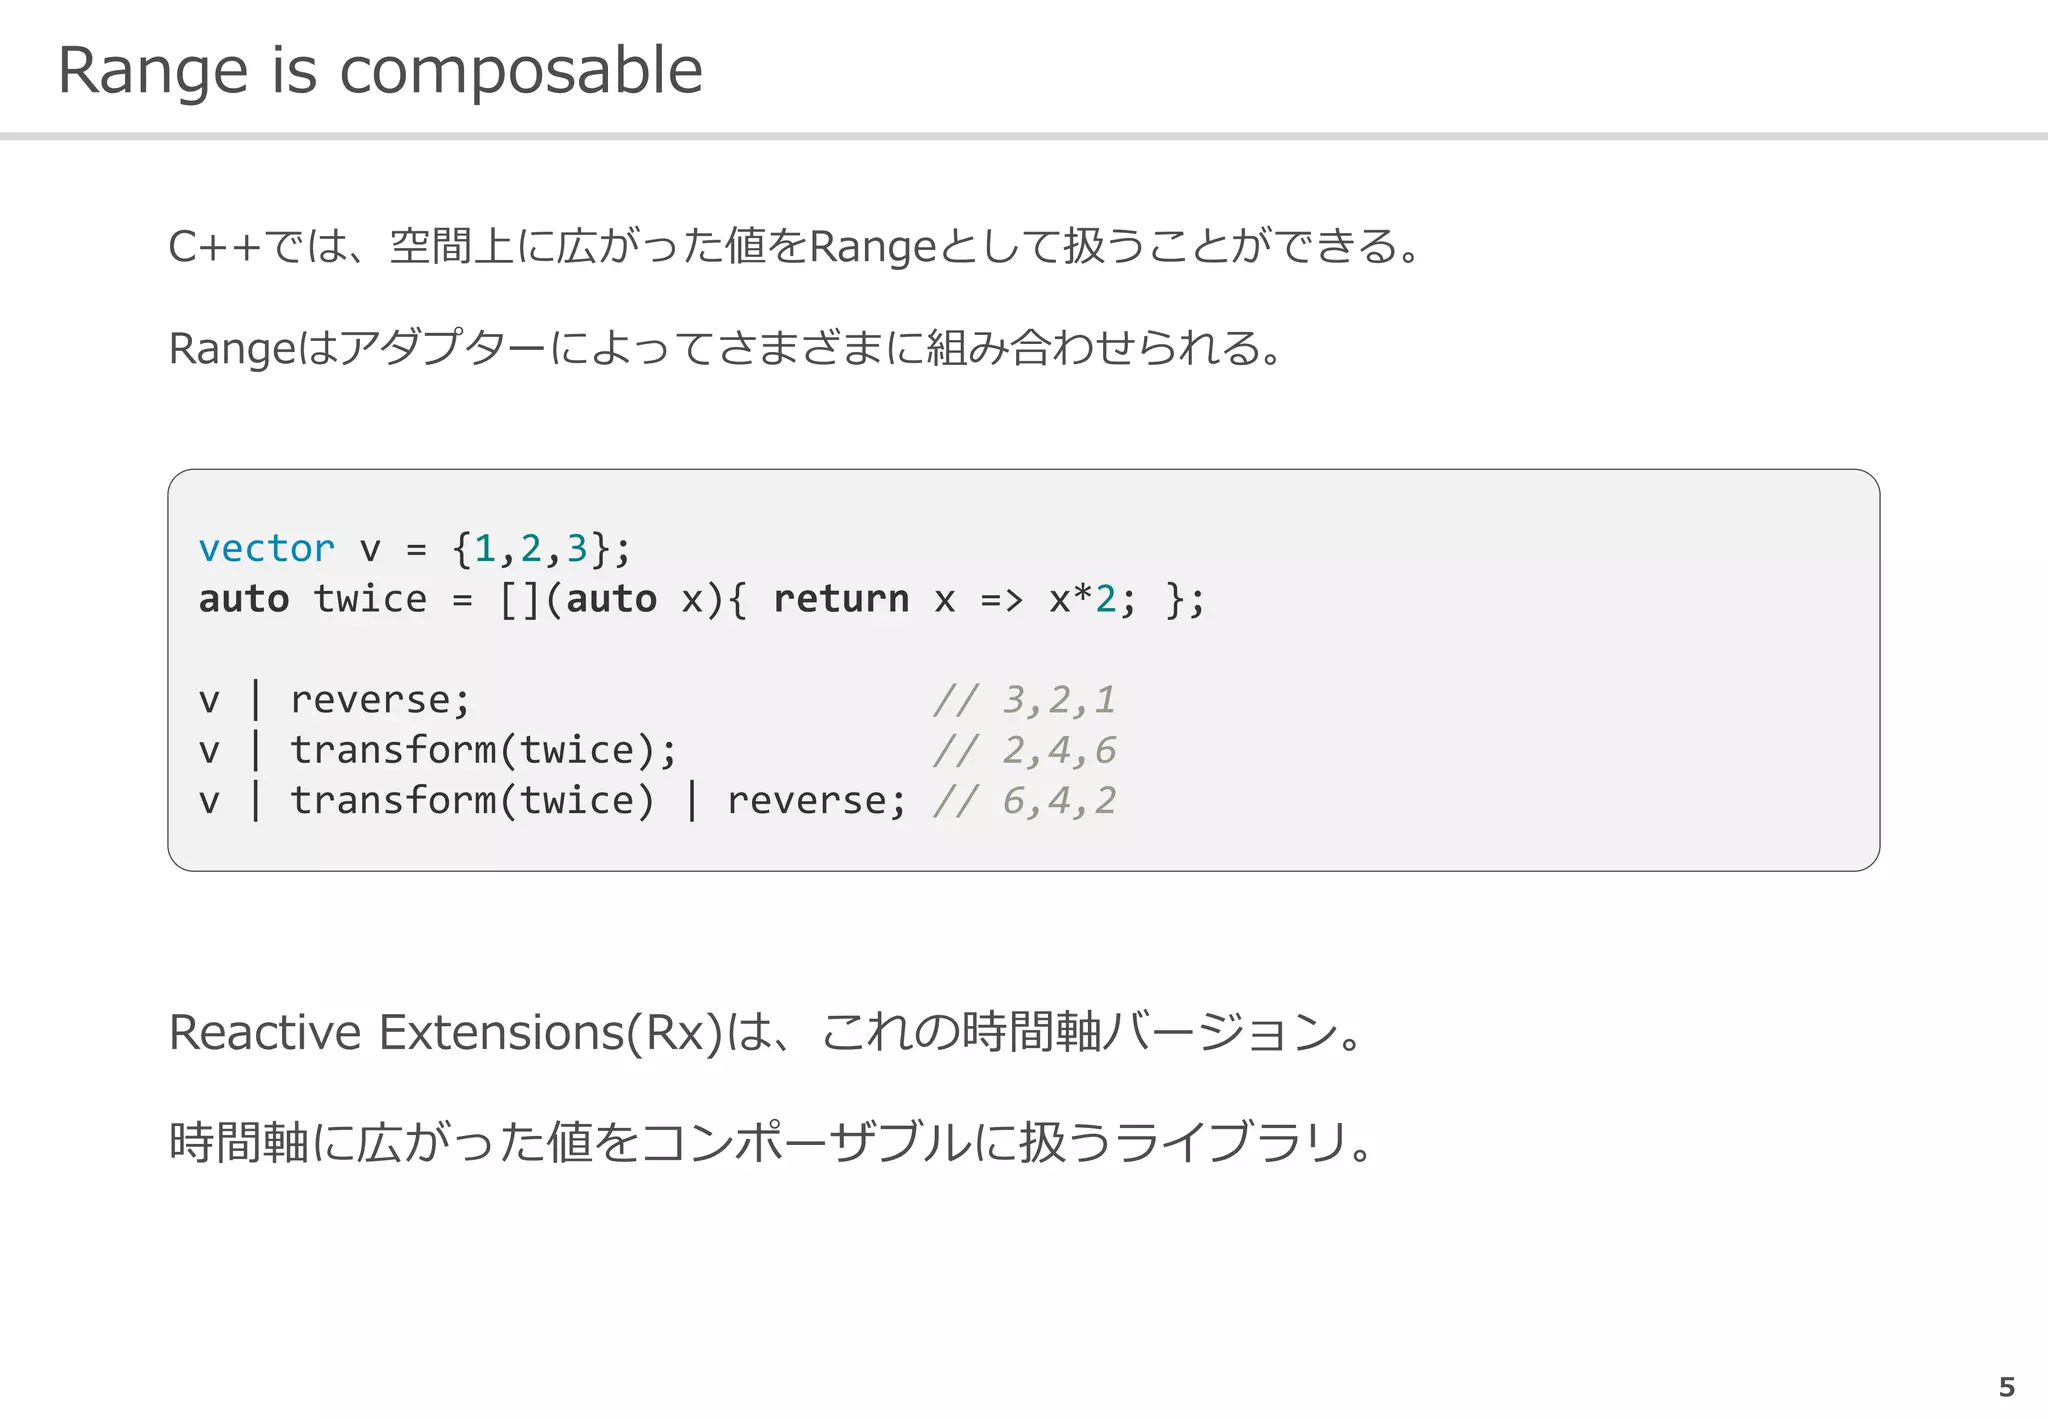This screenshot has width=2048, height=1418.
Task: Click the sentence beginning with "C++では"
Action: pyautogui.click(x=795, y=246)
